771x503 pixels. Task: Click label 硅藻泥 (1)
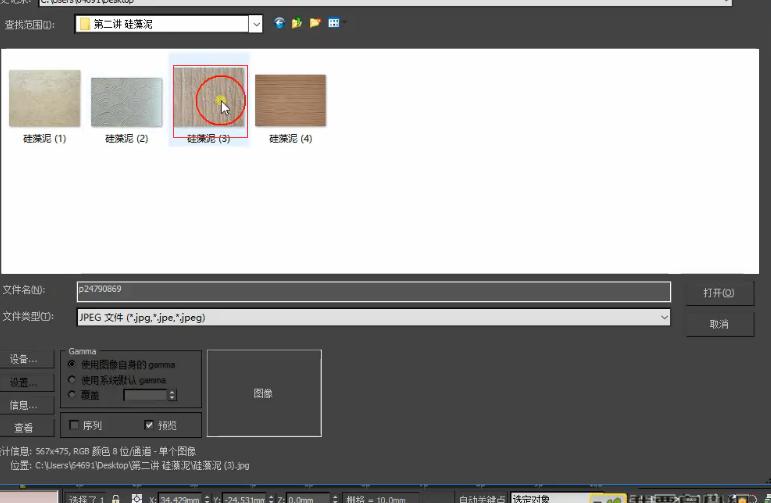(45, 139)
